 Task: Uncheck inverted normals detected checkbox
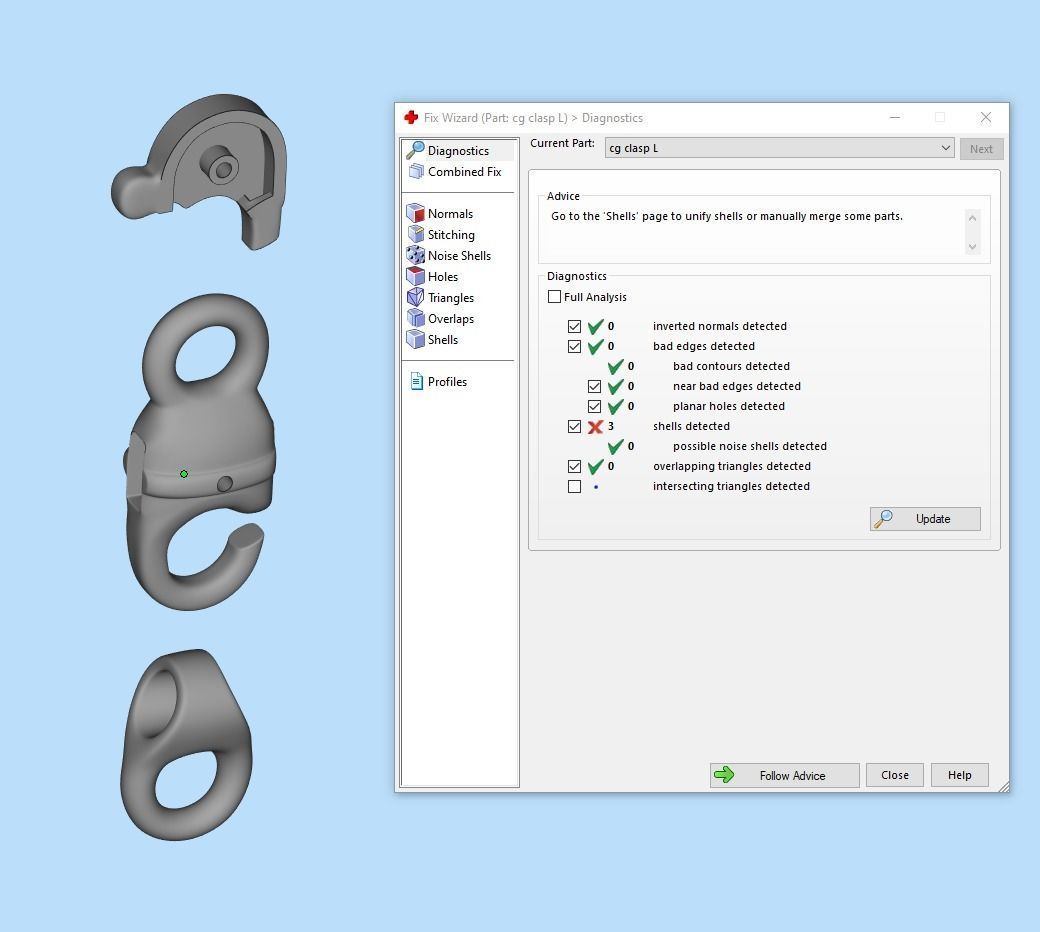point(574,326)
